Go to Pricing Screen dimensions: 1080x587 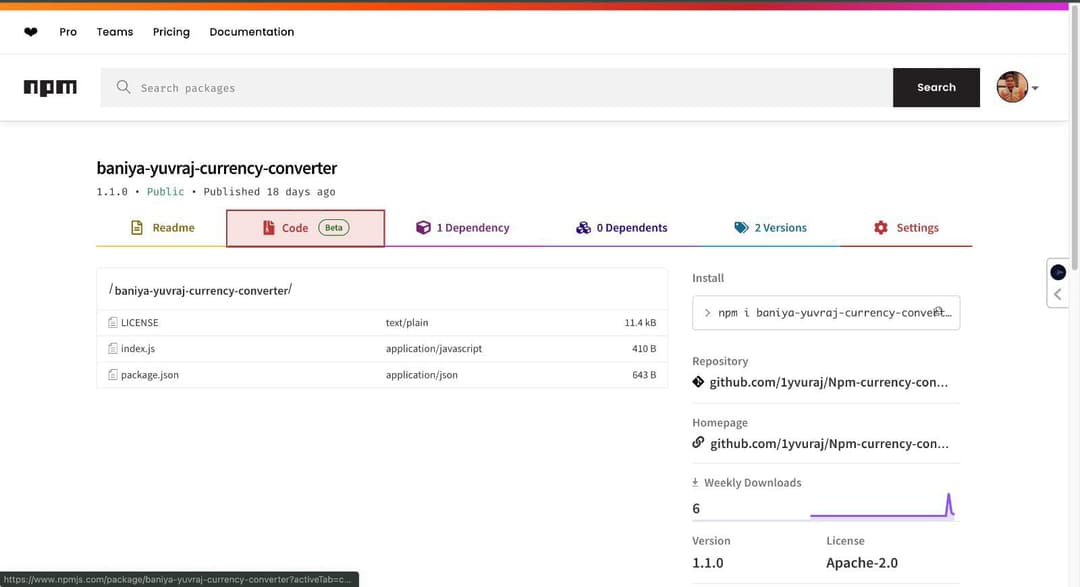[171, 32]
